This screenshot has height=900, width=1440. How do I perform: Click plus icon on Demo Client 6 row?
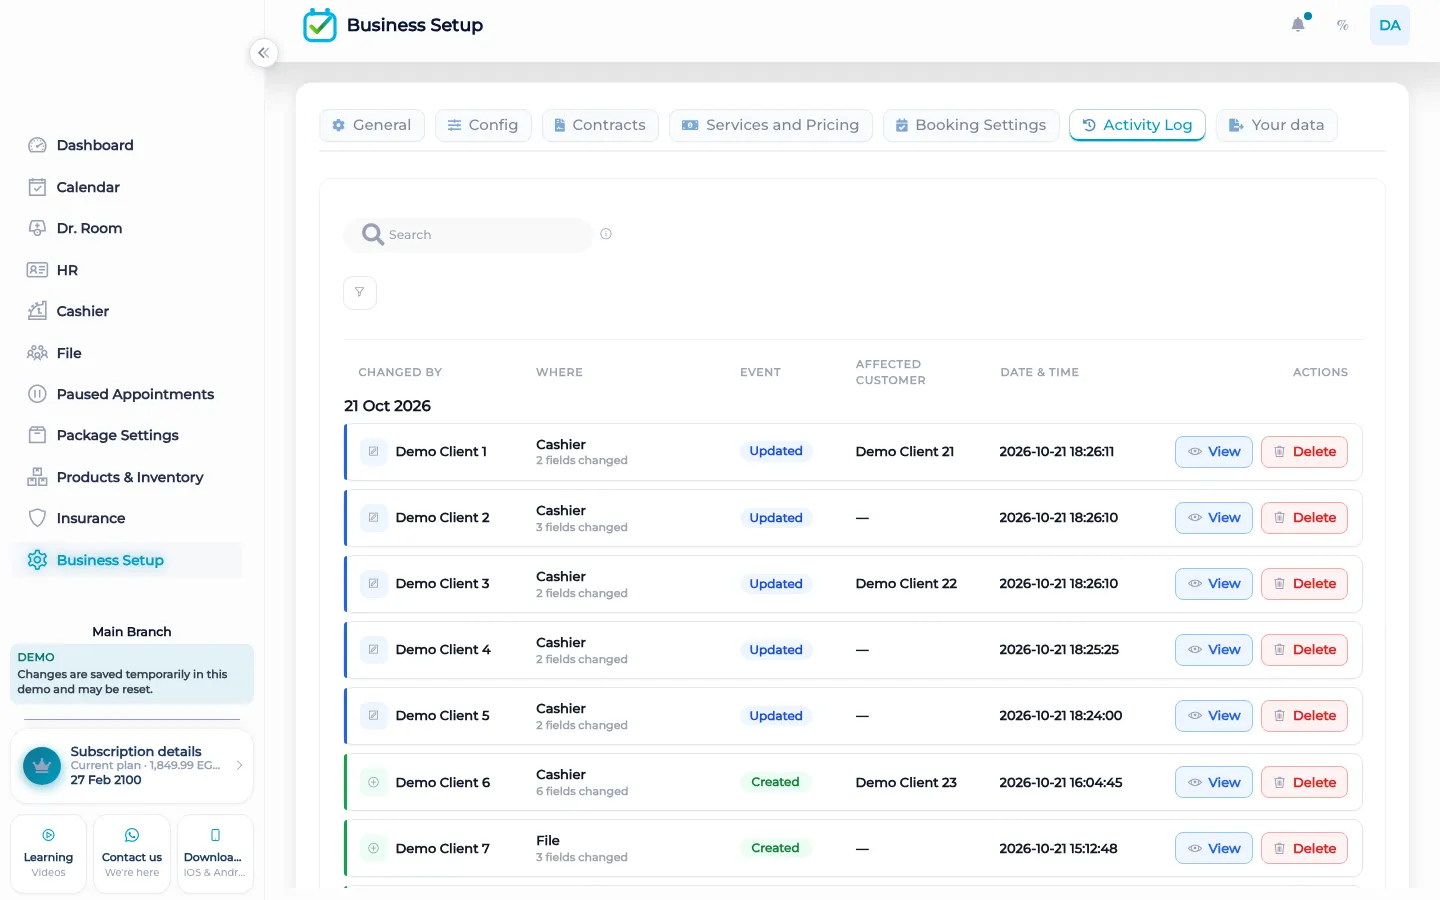373,783
